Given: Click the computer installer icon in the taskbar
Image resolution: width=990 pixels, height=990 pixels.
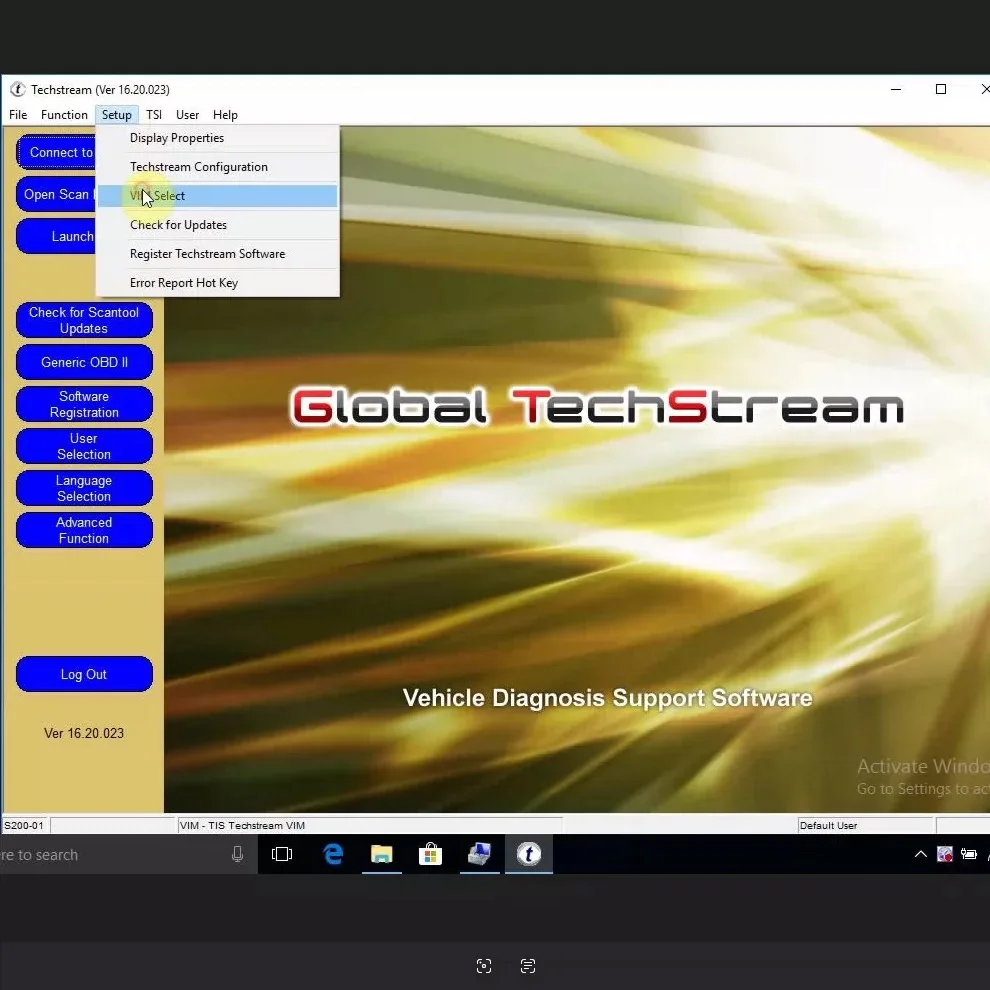Looking at the screenshot, I should tap(479, 854).
